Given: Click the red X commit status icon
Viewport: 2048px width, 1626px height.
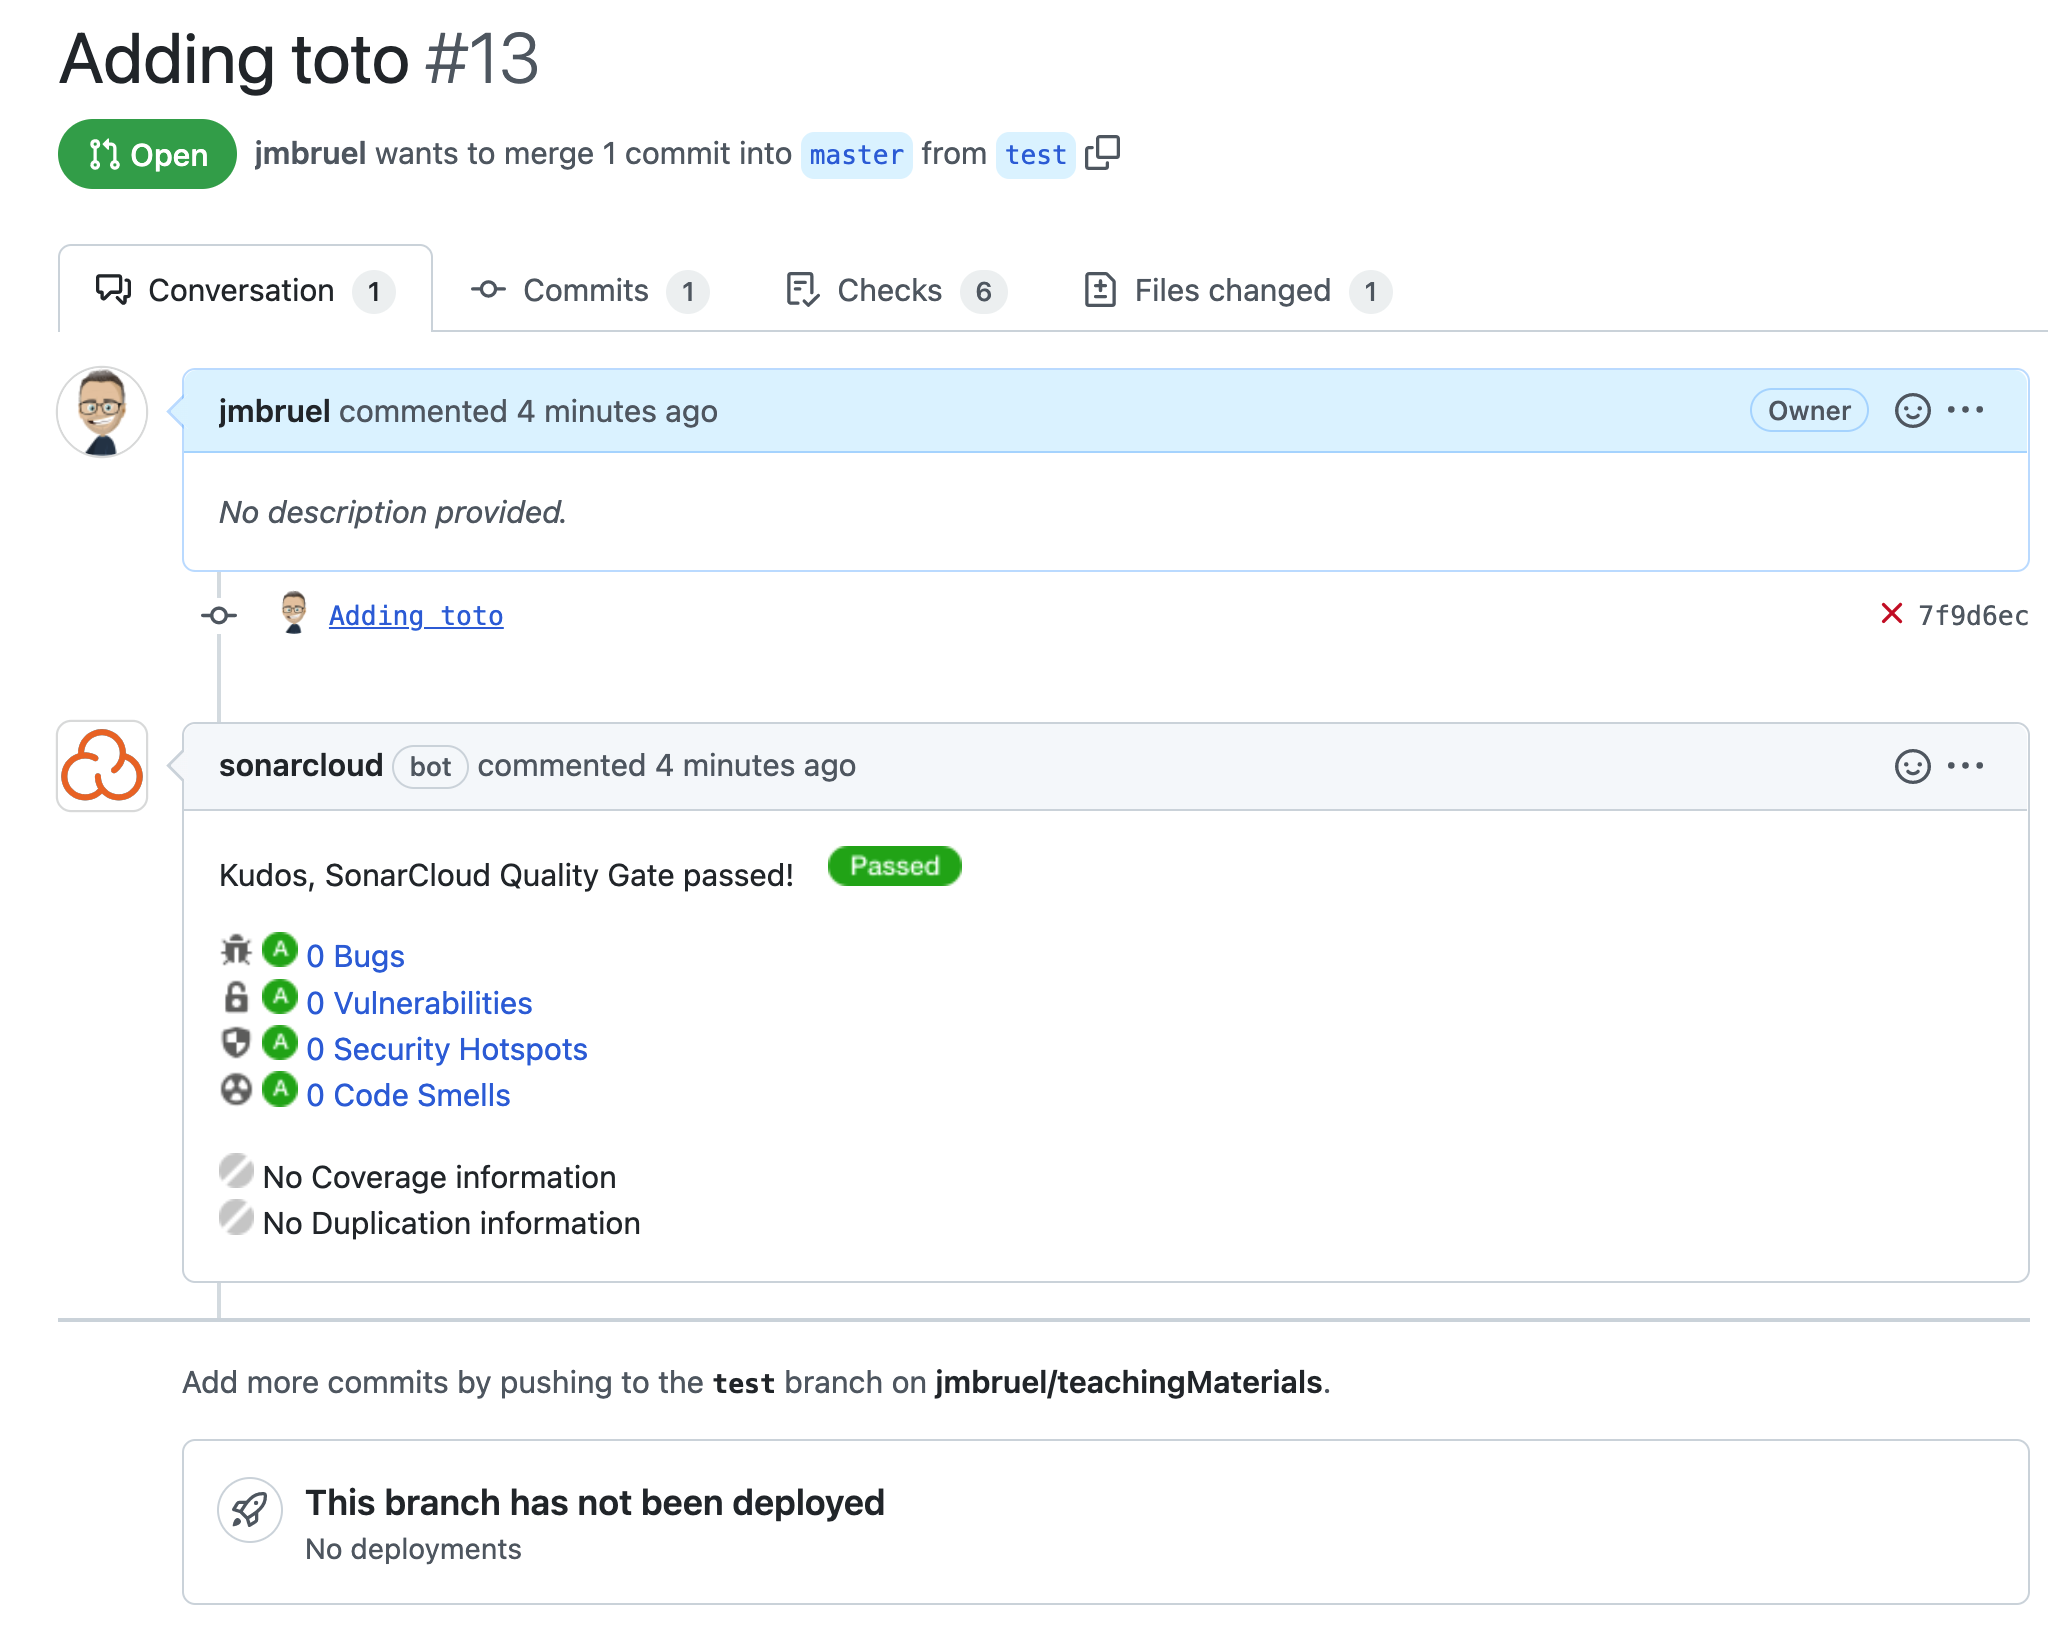Looking at the screenshot, I should click(x=1890, y=614).
